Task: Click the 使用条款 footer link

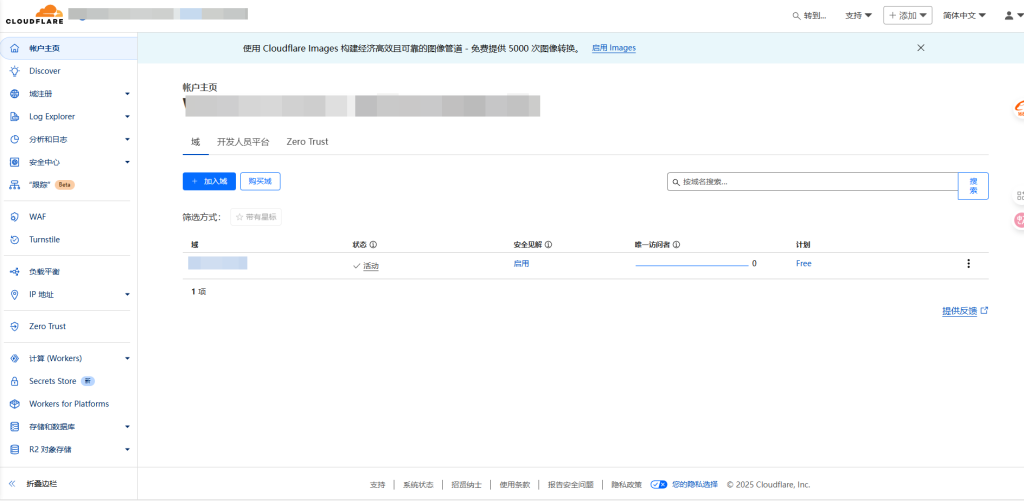Action: click(515, 485)
